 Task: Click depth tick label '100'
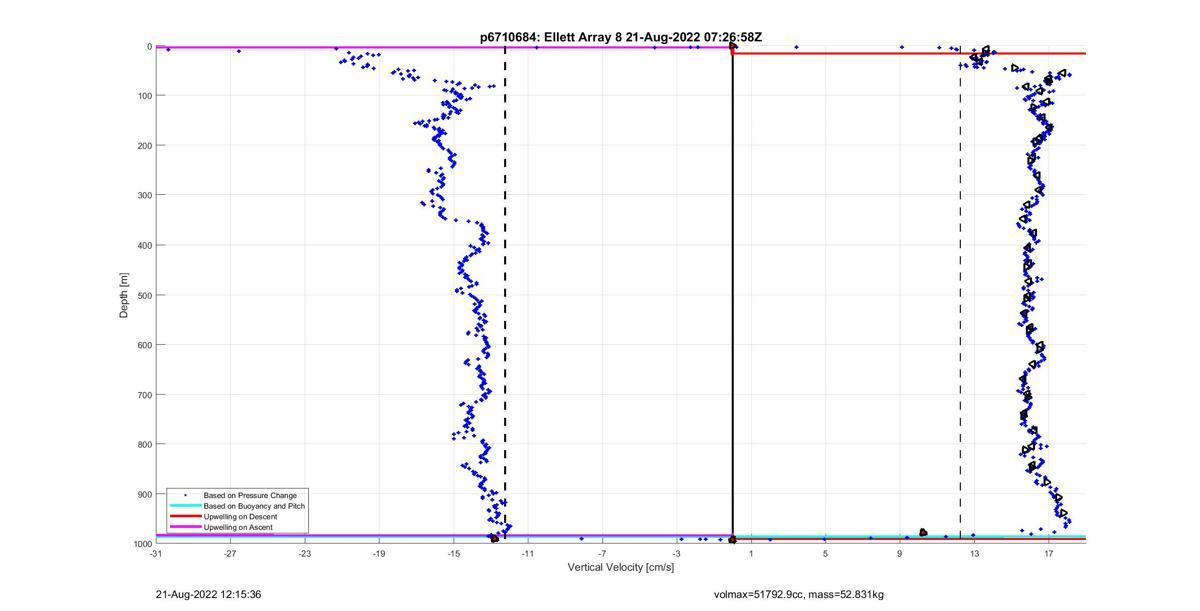(144, 96)
